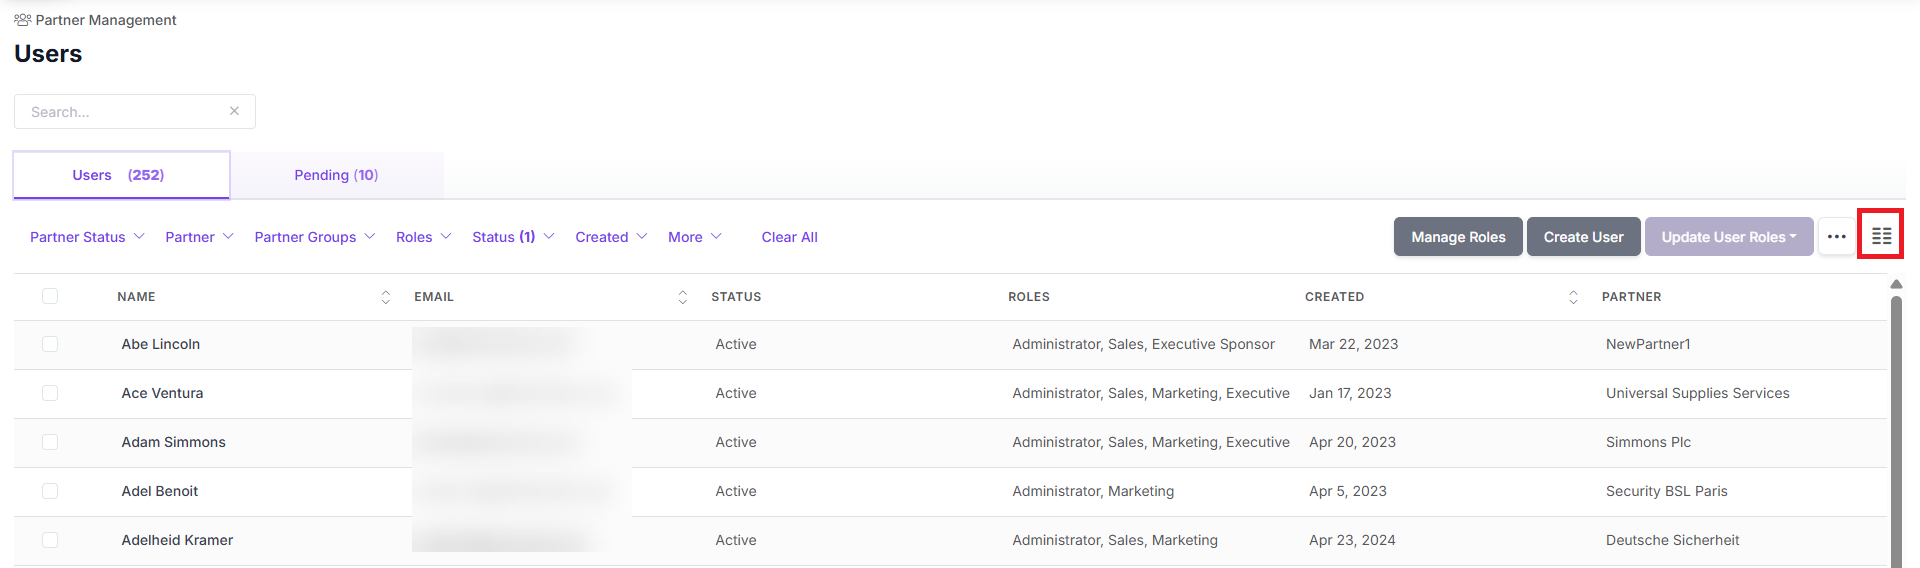Viewport: 1920px width, 568px height.
Task: Click the Apr 23, 2024 created date
Action: tap(1352, 540)
